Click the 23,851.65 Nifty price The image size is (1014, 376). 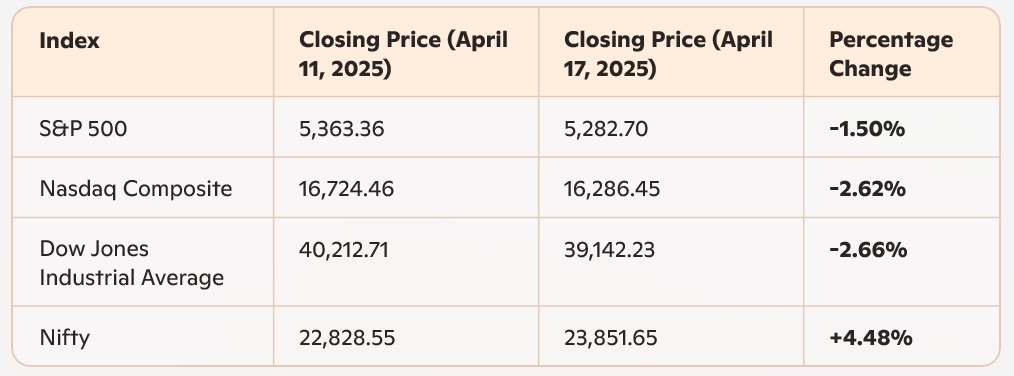610,338
